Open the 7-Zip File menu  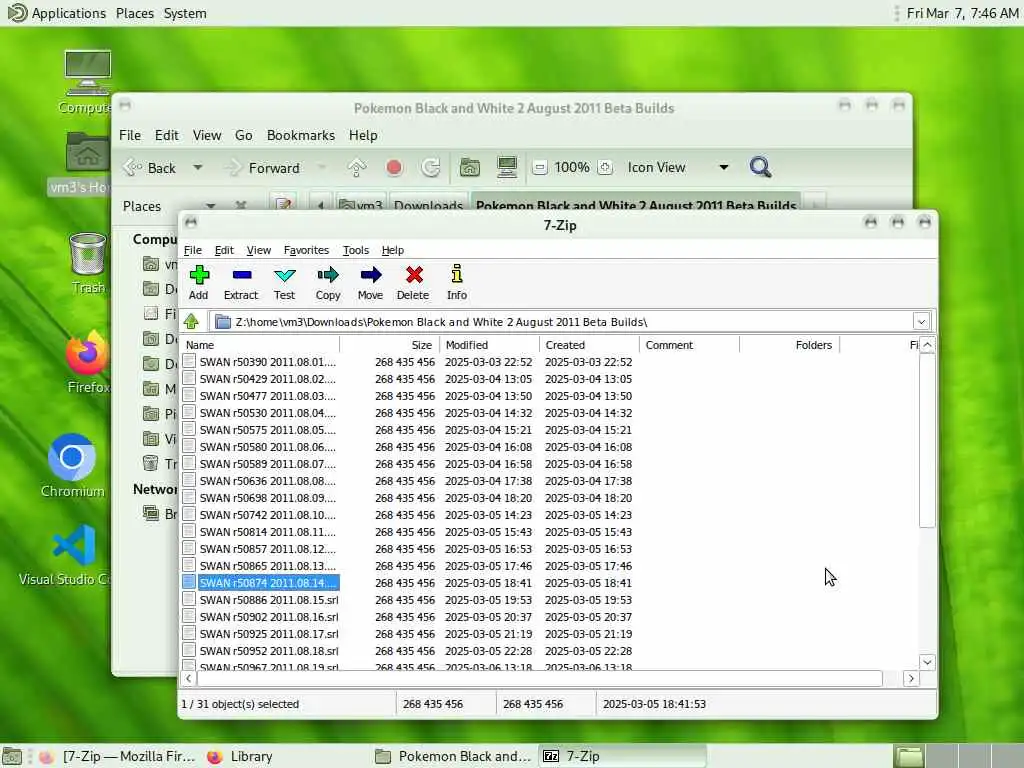pyautogui.click(x=193, y=250)
